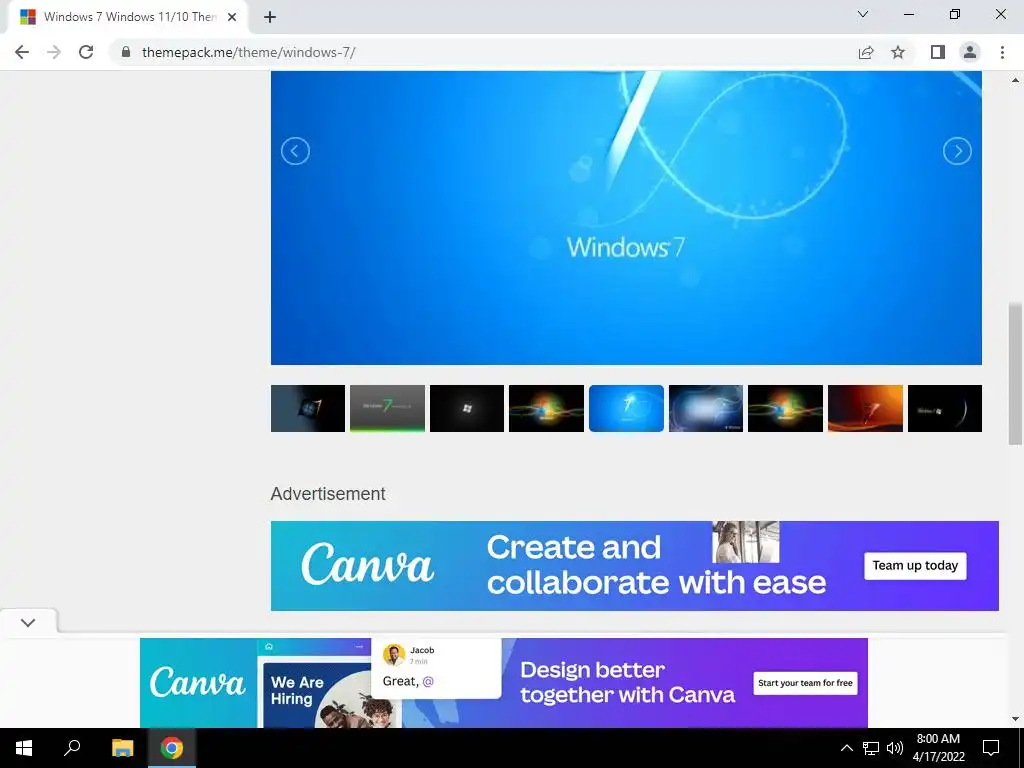The width and height of the screenshot is (1024, 768).
Task: Click Start your team for free
Action: coord(805,683)
